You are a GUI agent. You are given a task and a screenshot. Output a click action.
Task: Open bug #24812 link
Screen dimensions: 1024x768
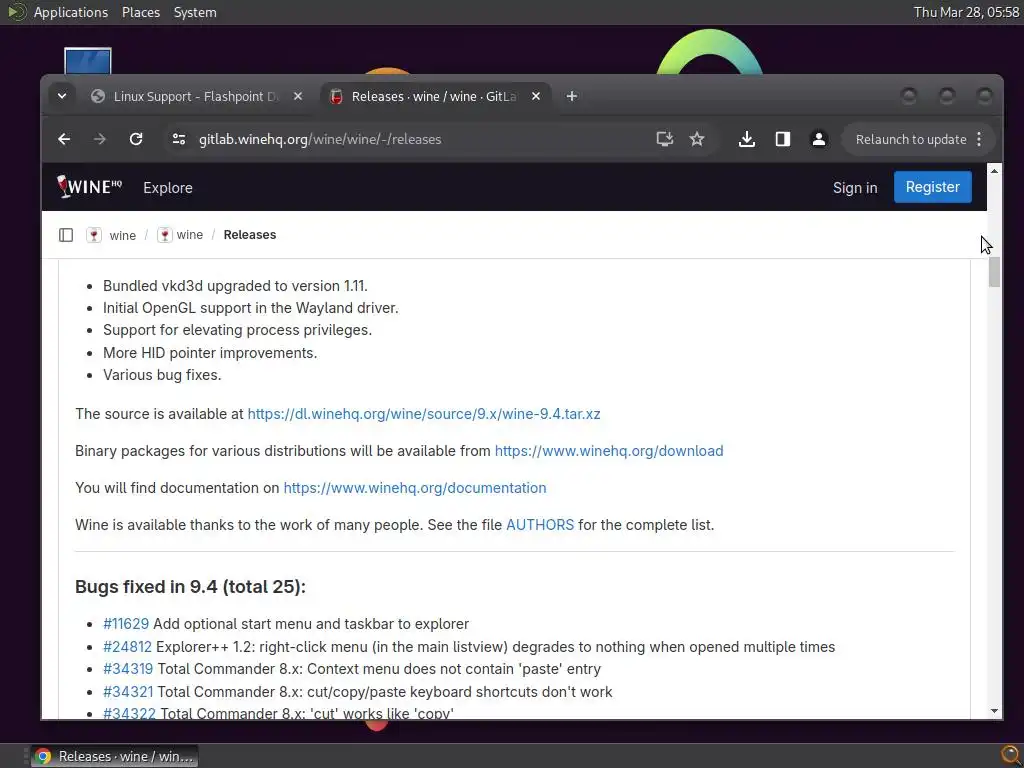127,647
